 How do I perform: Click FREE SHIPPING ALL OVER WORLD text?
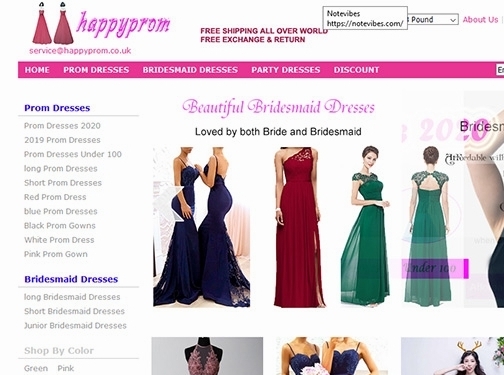pyautogui.click(x=264, y=31)
